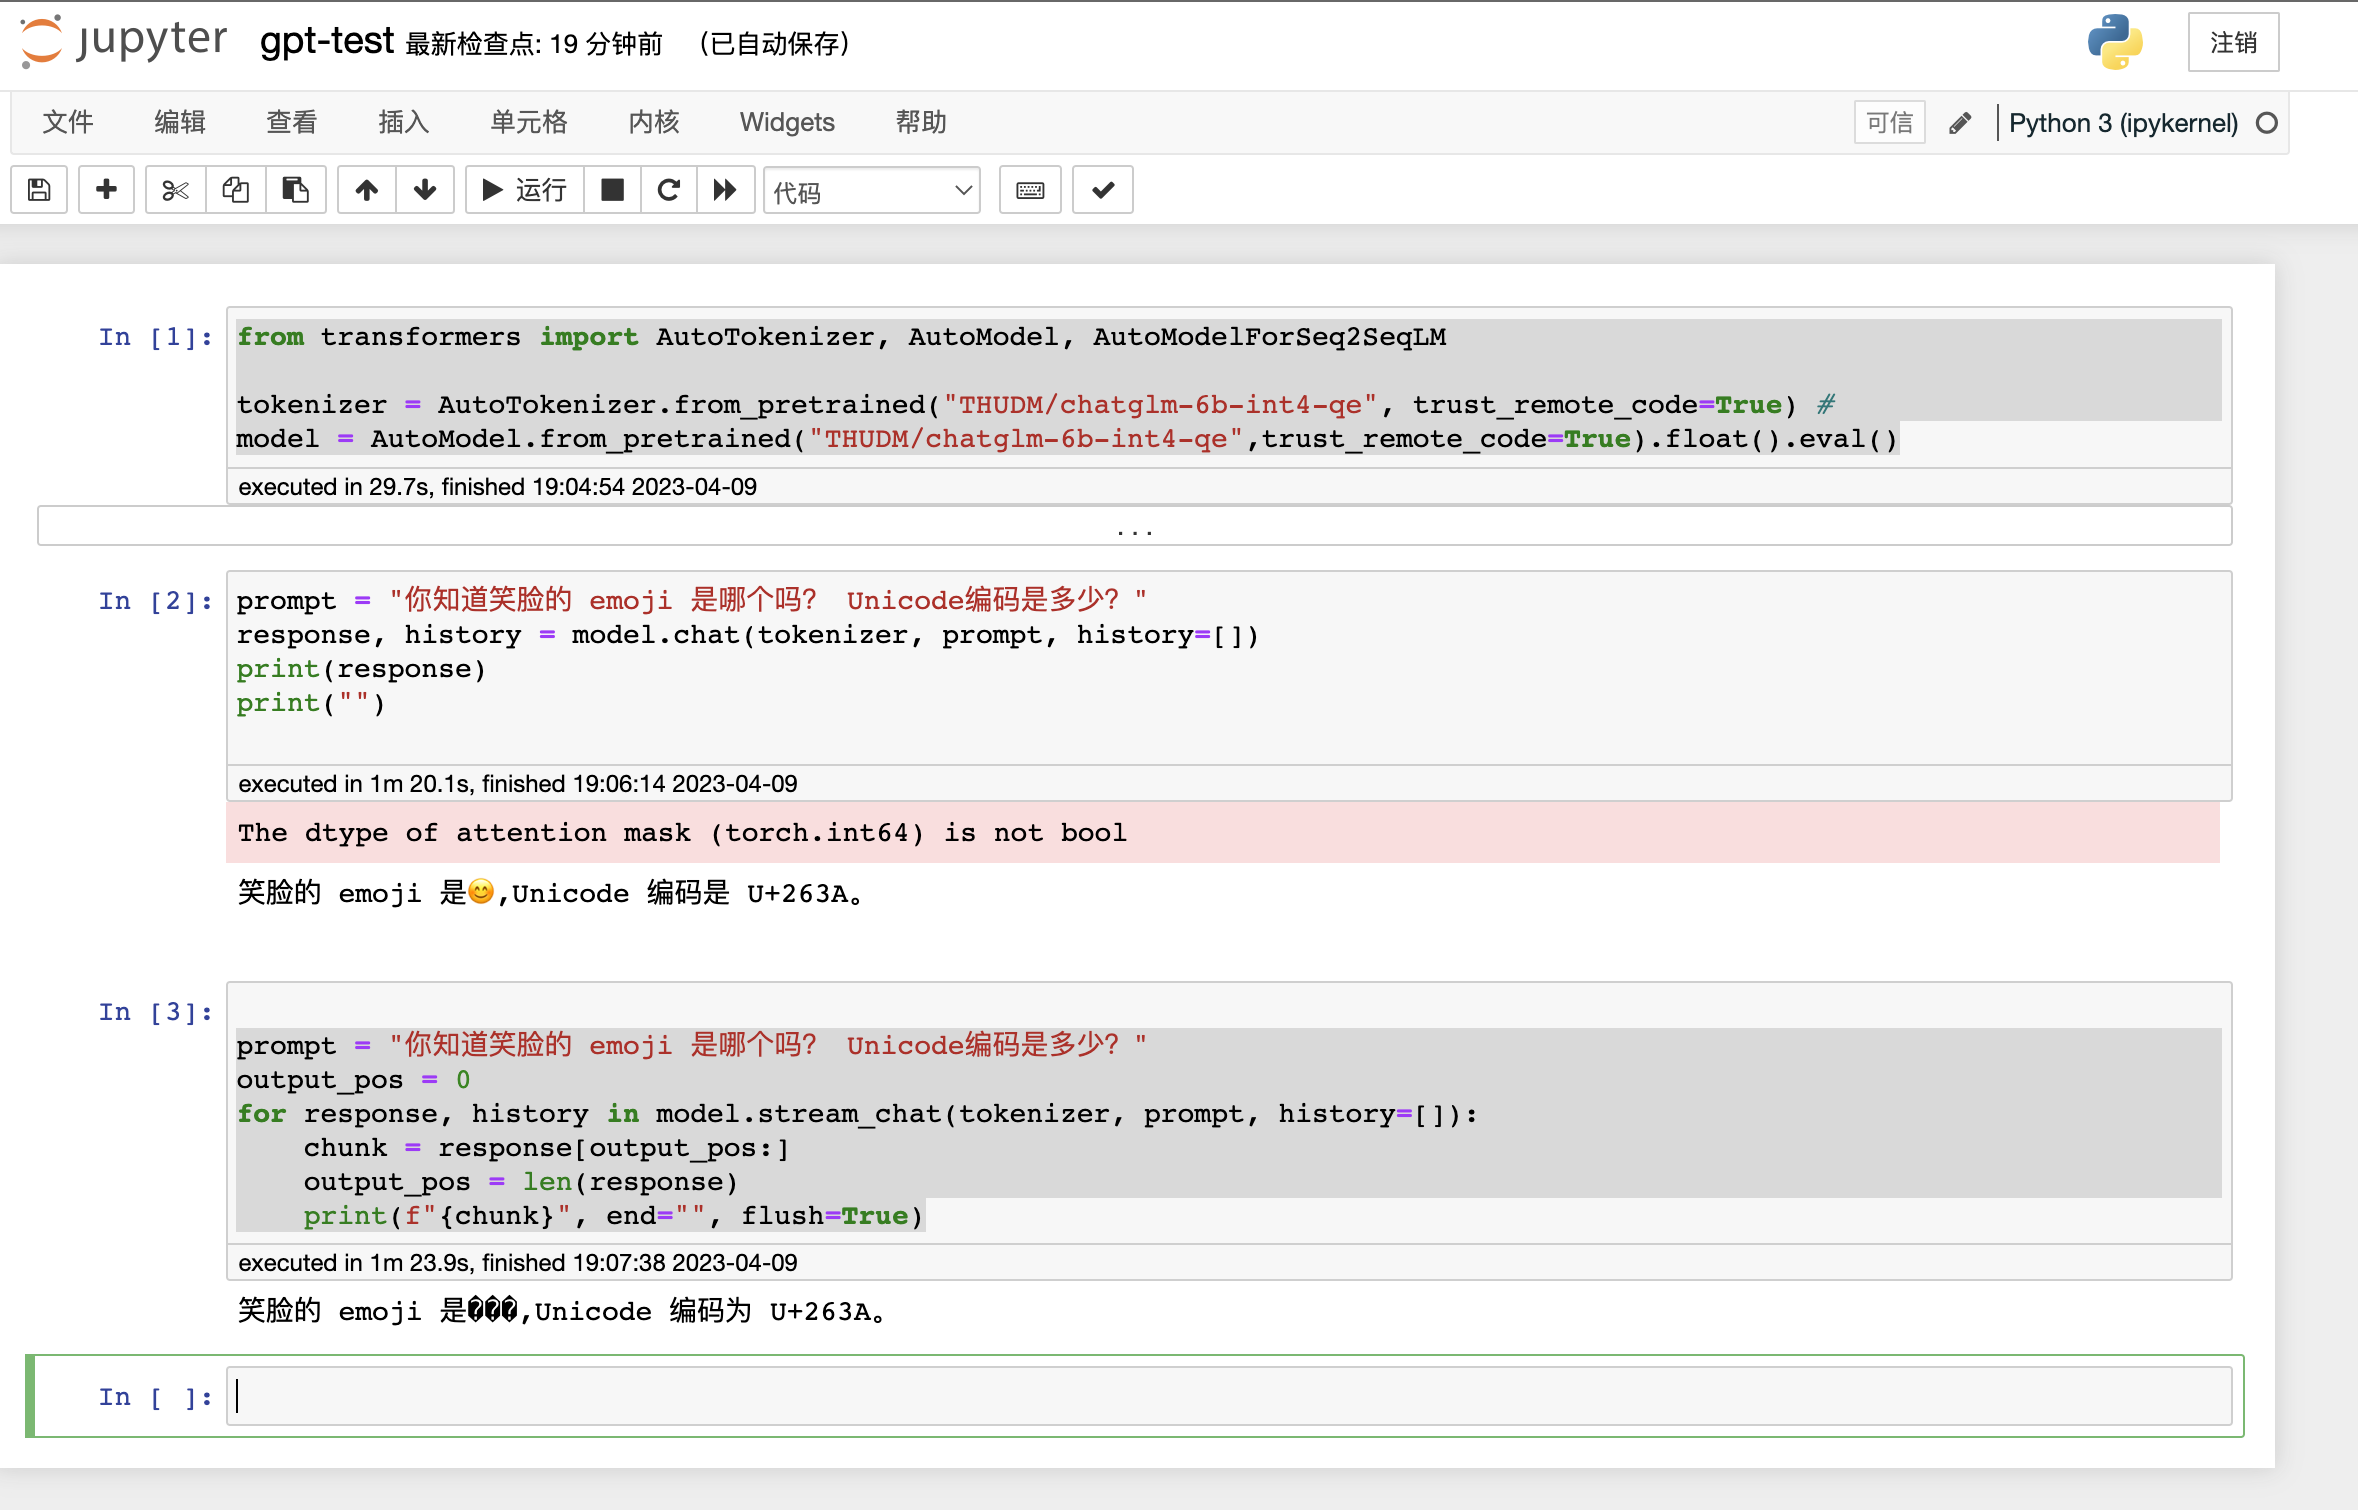Open the 插入 menu
This screenshot has height=1510, width=2358.
point(404,122)
